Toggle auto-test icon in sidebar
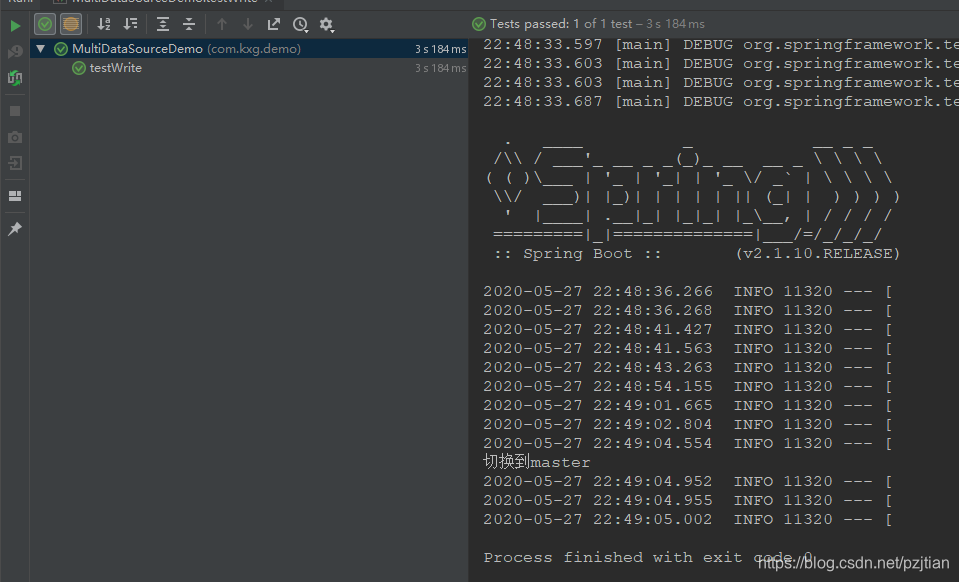This screenshot has height=582, width=959. coord(15,78)
